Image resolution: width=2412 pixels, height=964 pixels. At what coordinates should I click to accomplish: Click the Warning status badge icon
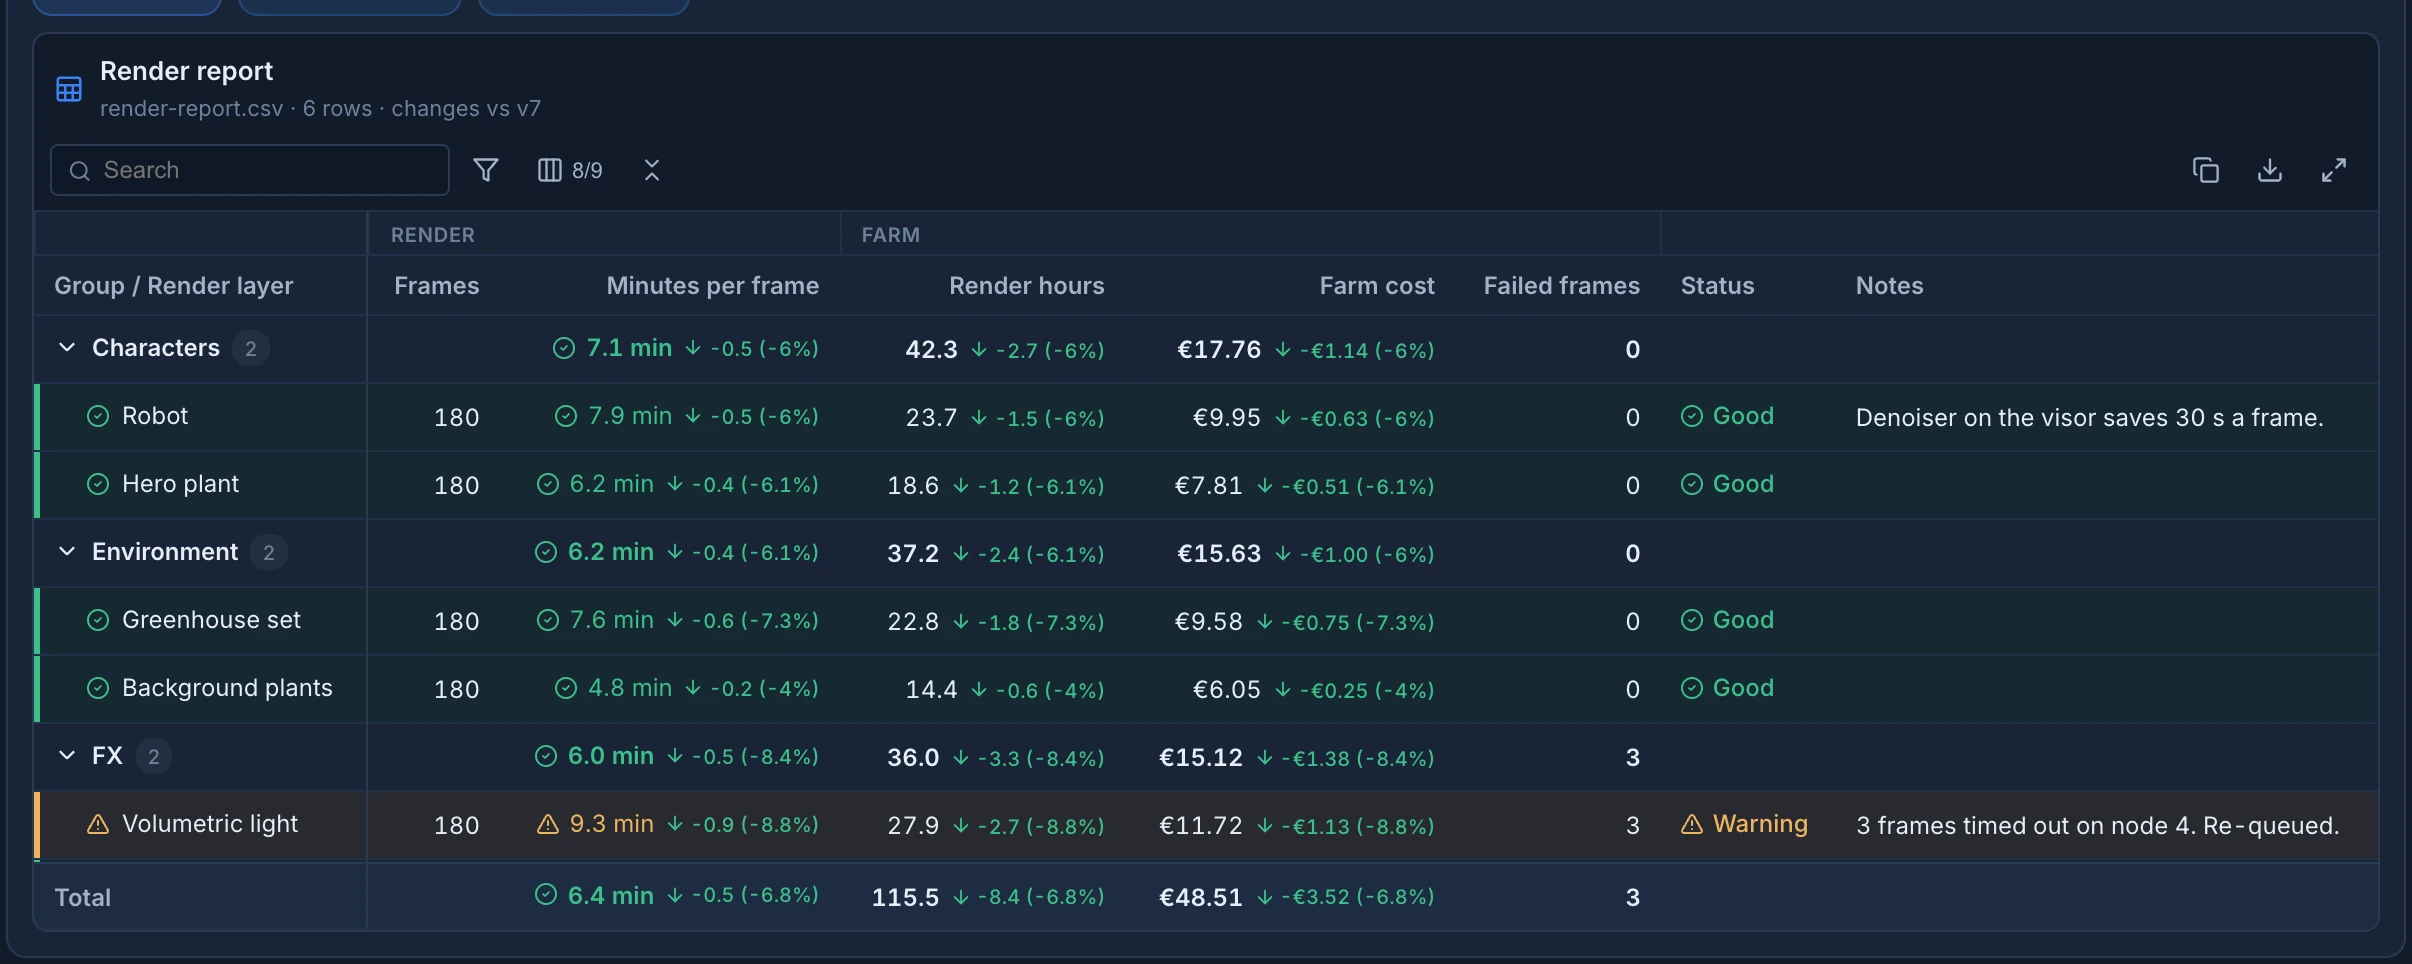(1692, 824)
